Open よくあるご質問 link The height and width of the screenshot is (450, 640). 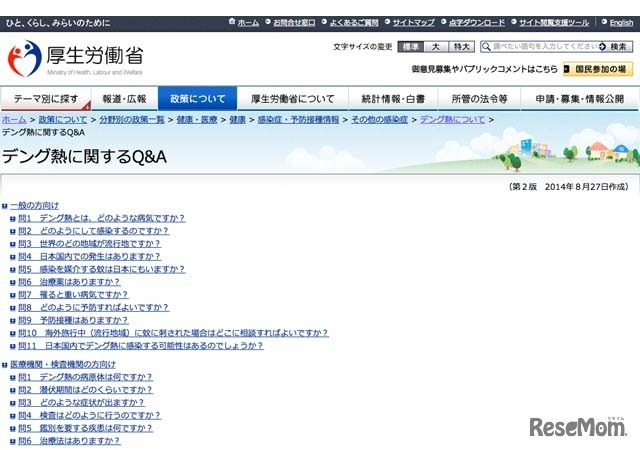(354, 23)
